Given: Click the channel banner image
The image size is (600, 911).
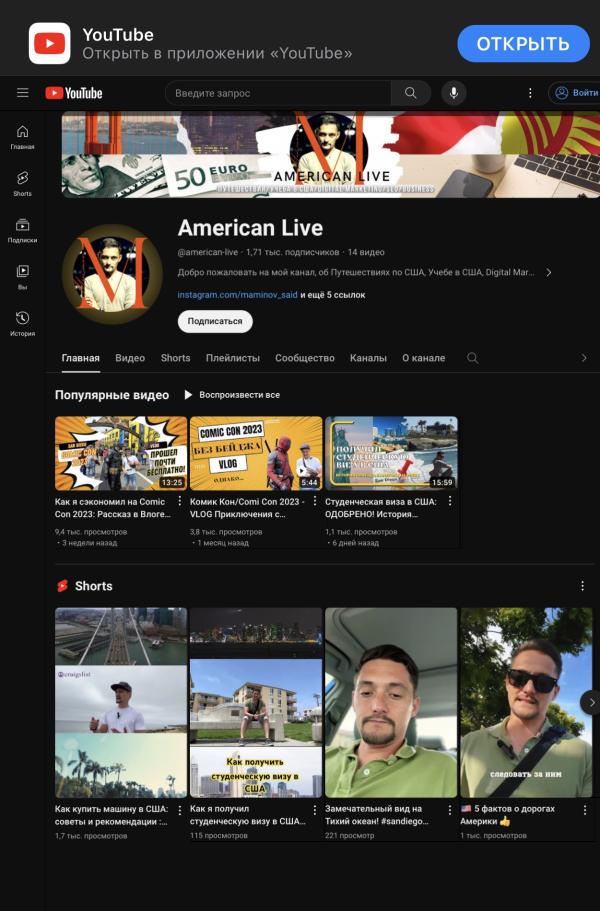Looking at the screenshot, I should [330, 155].
